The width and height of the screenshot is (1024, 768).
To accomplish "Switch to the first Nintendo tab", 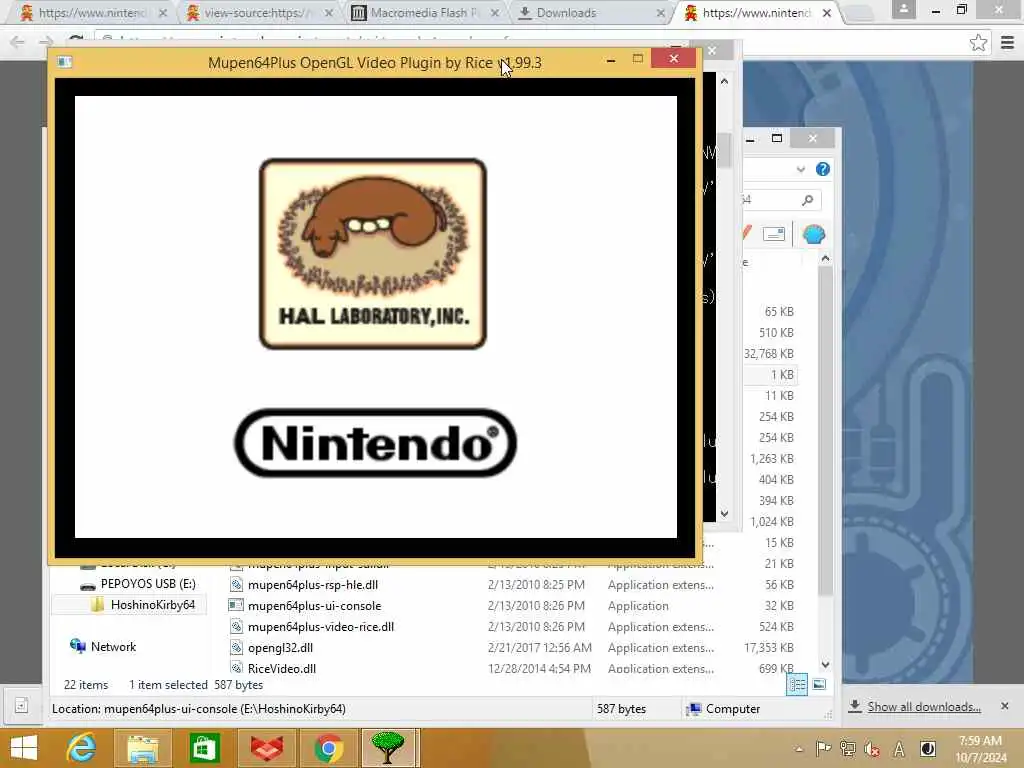I will click(92, 12).
